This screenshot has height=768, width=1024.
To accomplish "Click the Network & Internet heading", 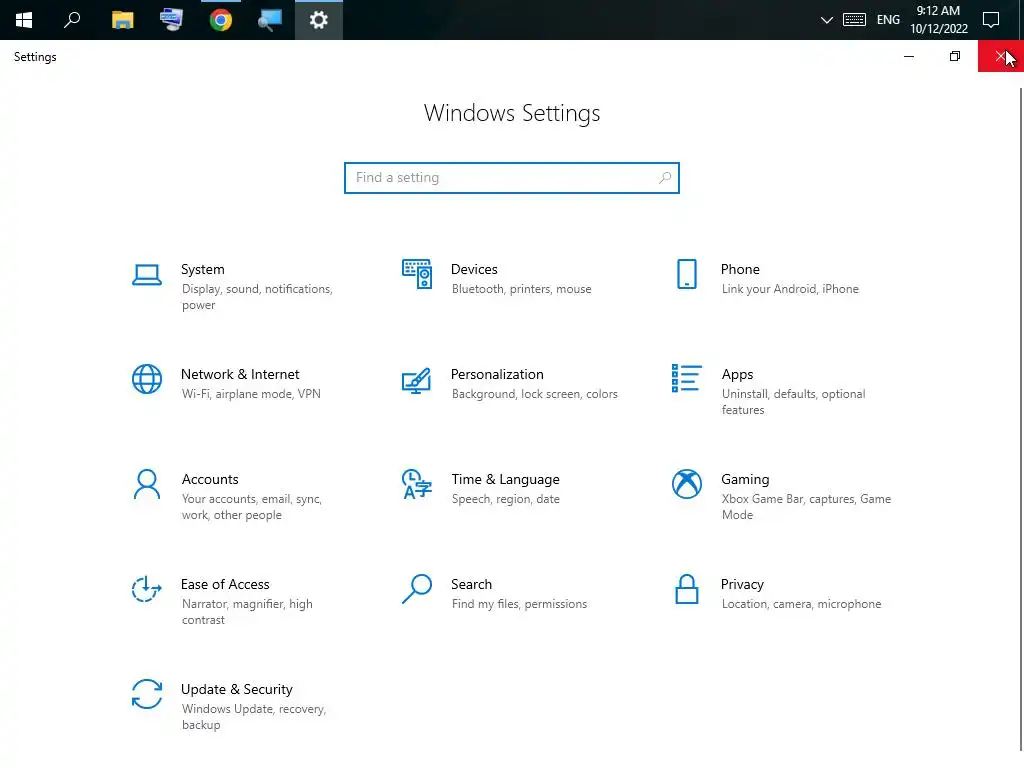I will click(x=240, y=374).
